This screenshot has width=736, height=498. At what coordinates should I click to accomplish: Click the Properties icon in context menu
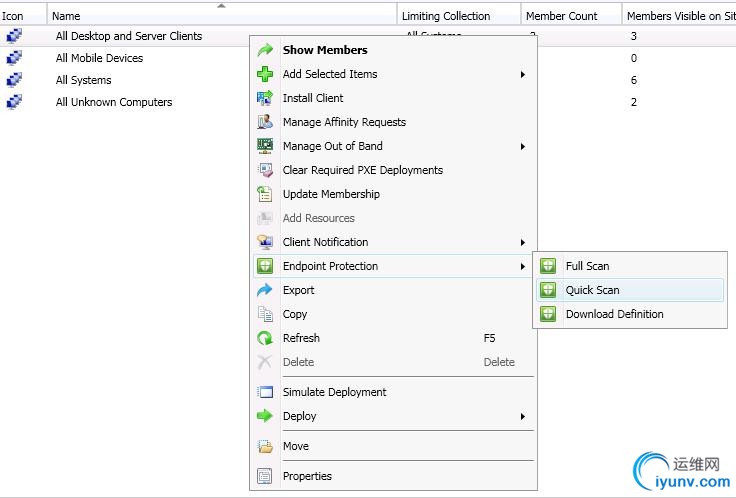point(265,476)
